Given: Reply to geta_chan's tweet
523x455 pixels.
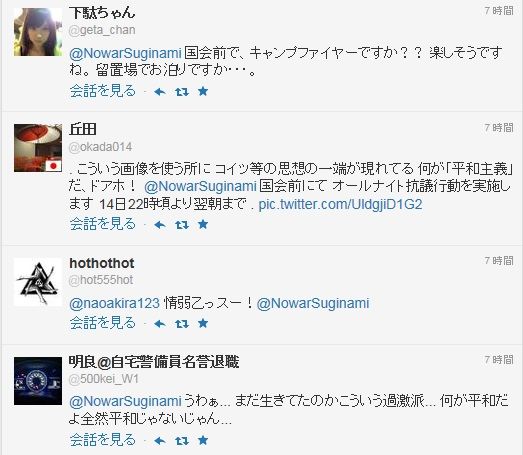Looking at the screenshot, I should click(x=160, y=91).
